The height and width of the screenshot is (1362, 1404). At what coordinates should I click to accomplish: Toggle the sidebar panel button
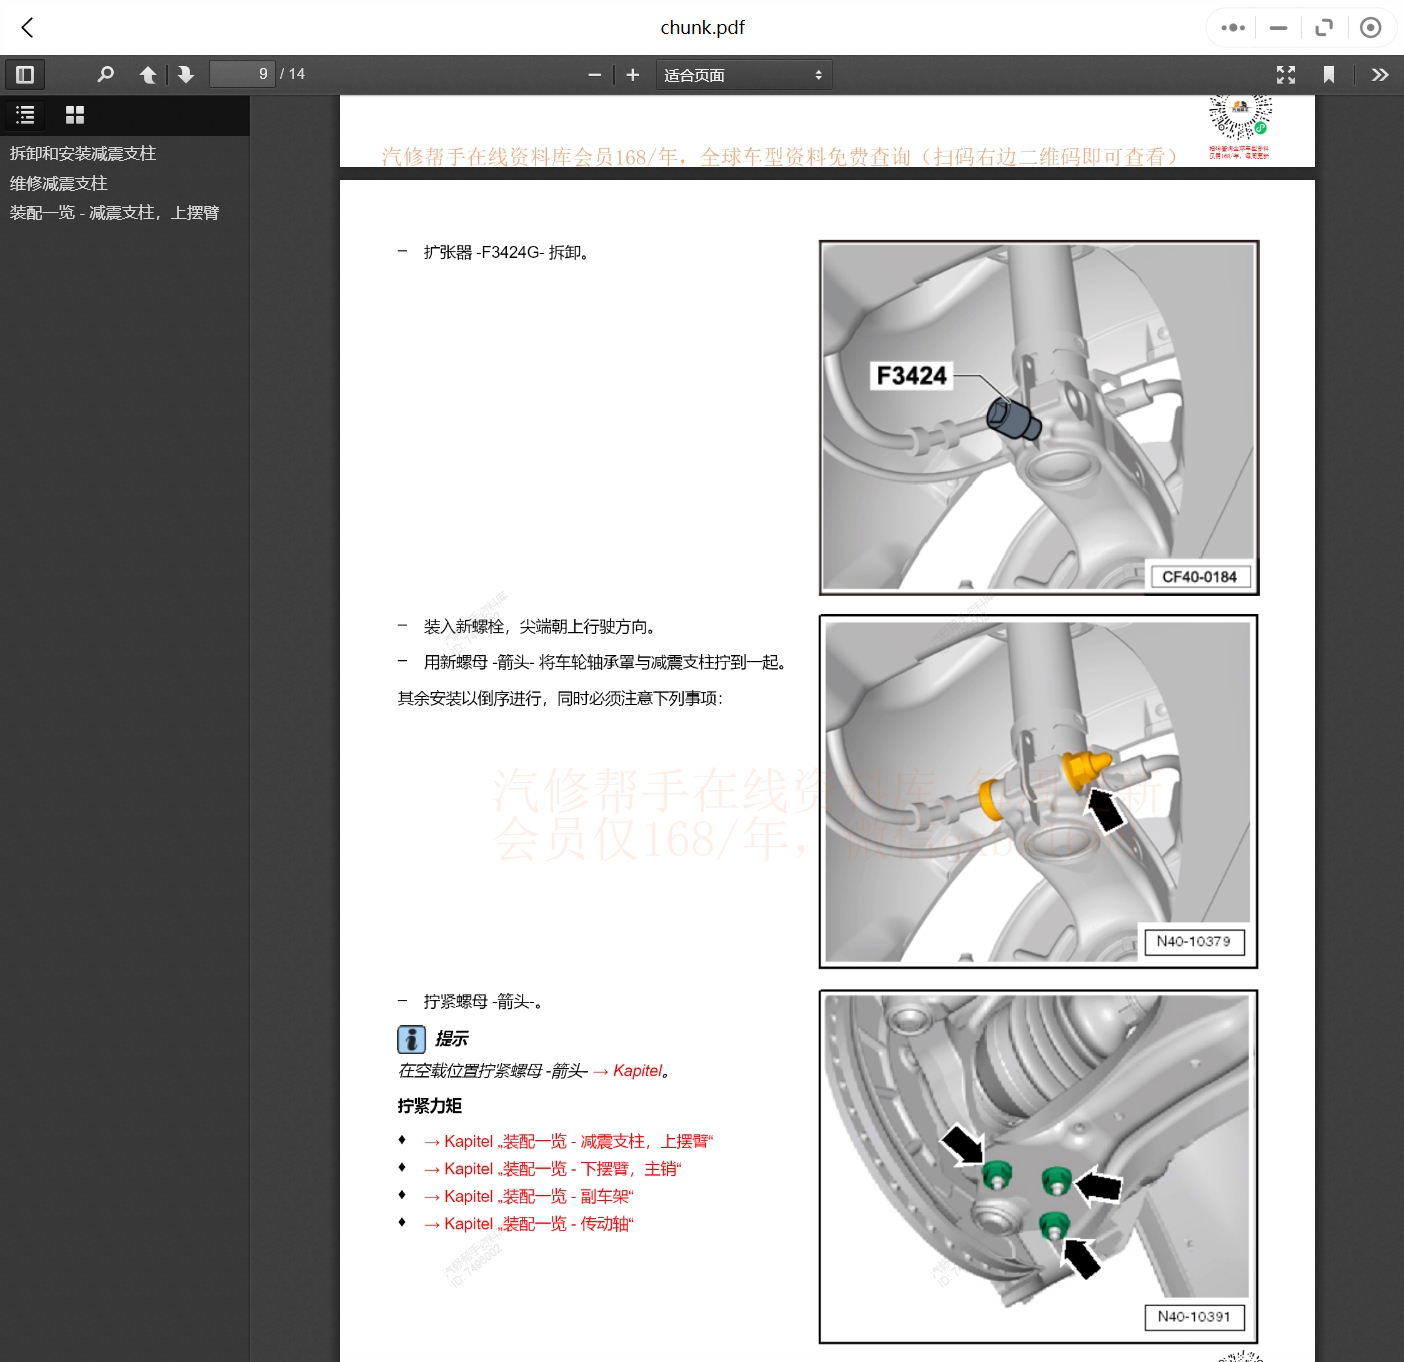(x=25, y=74)
